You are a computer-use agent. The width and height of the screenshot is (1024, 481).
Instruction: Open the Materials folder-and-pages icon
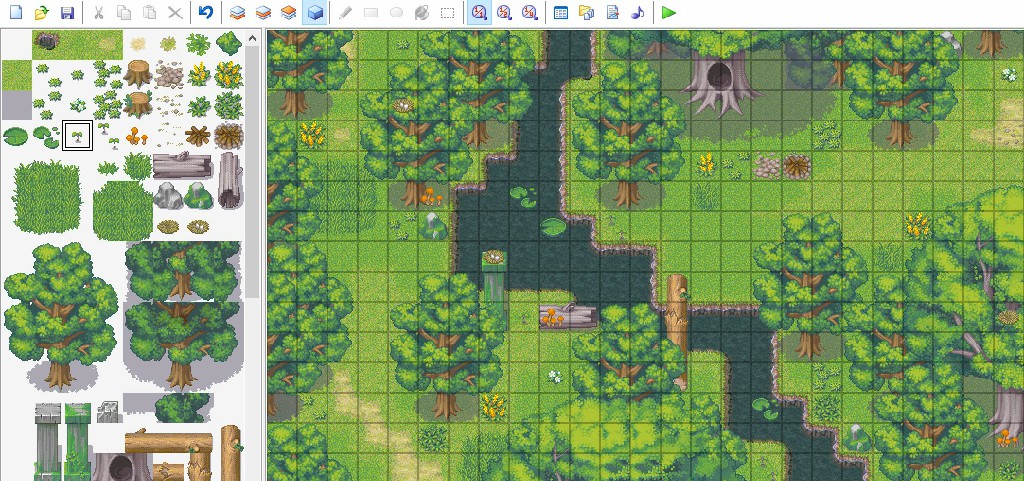coord(586,12)
